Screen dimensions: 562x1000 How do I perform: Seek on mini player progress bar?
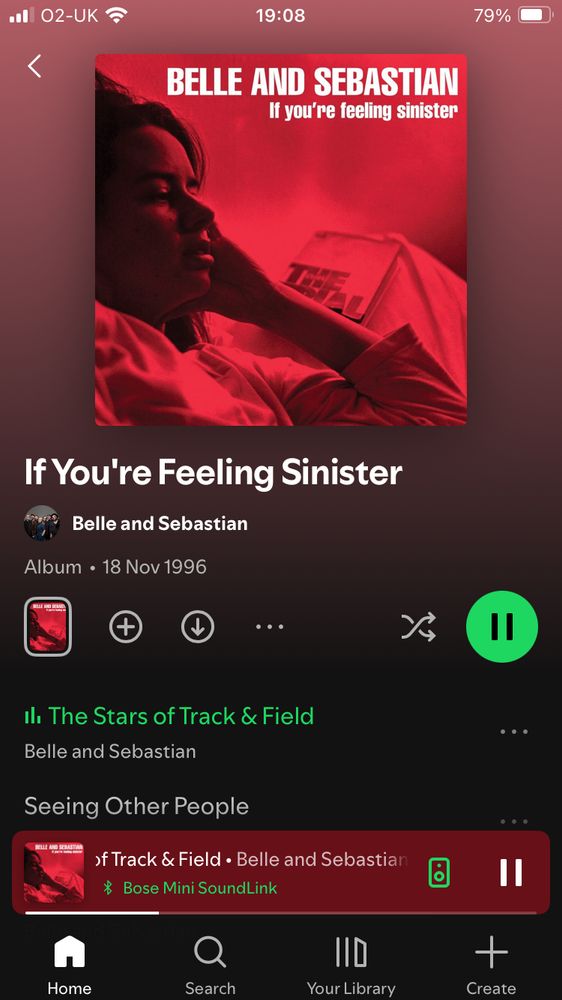pos(281,913)
